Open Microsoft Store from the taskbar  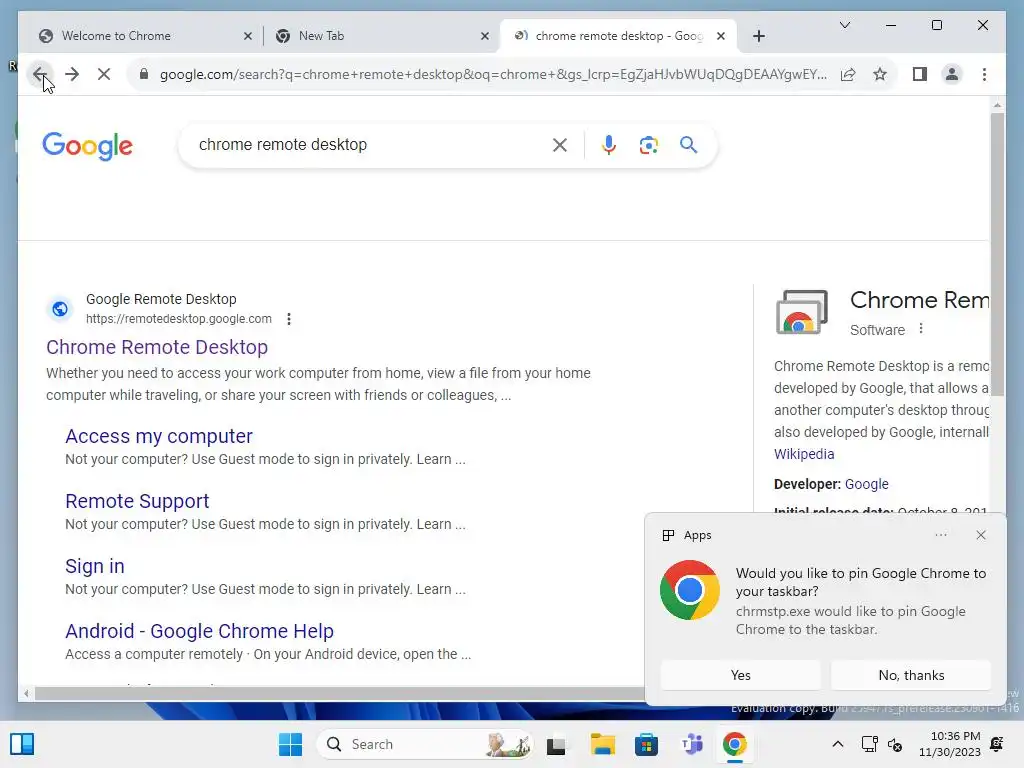[646, 744]
